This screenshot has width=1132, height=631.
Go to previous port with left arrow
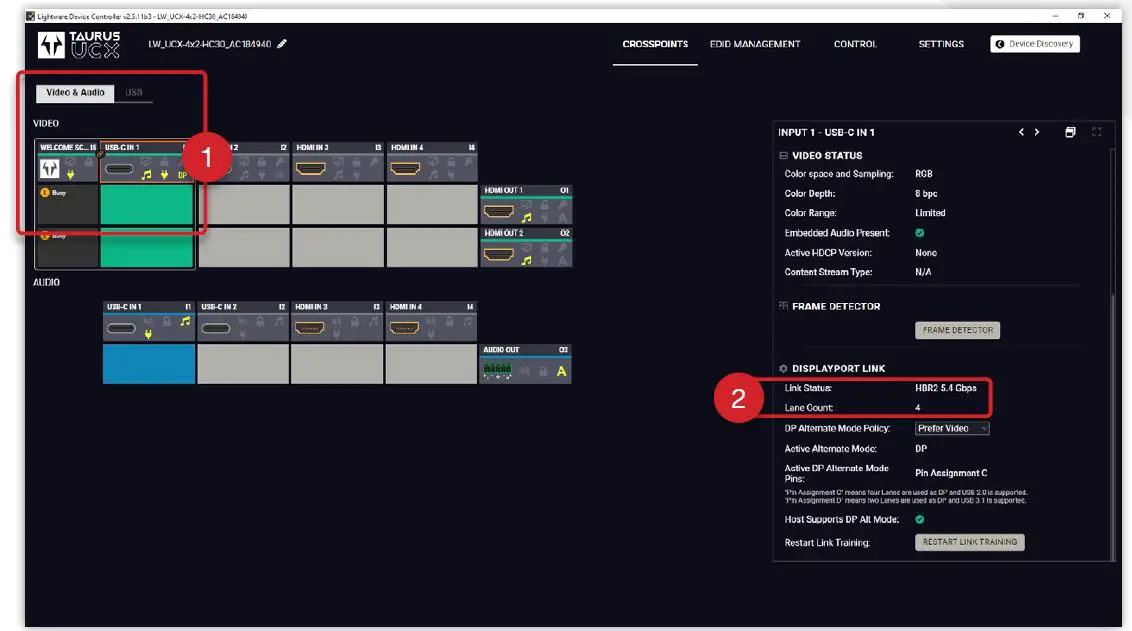tap(1021, 132)
